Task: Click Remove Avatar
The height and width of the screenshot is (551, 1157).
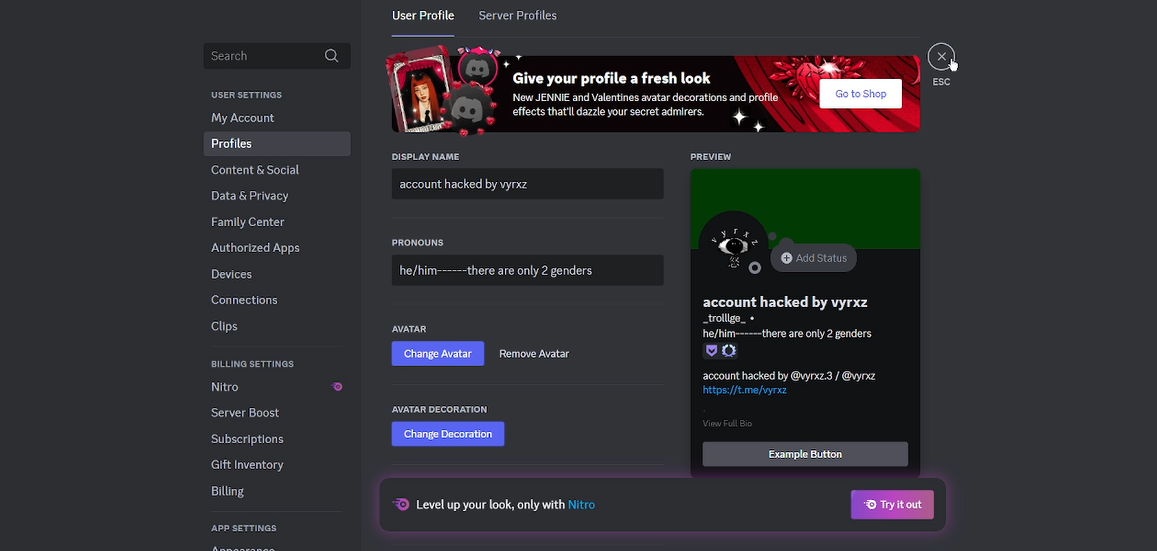Action: 534,353
